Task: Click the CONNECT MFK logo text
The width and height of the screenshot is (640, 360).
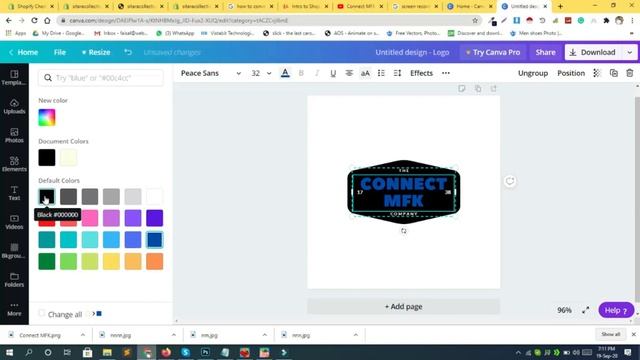Action: (403, 192)
